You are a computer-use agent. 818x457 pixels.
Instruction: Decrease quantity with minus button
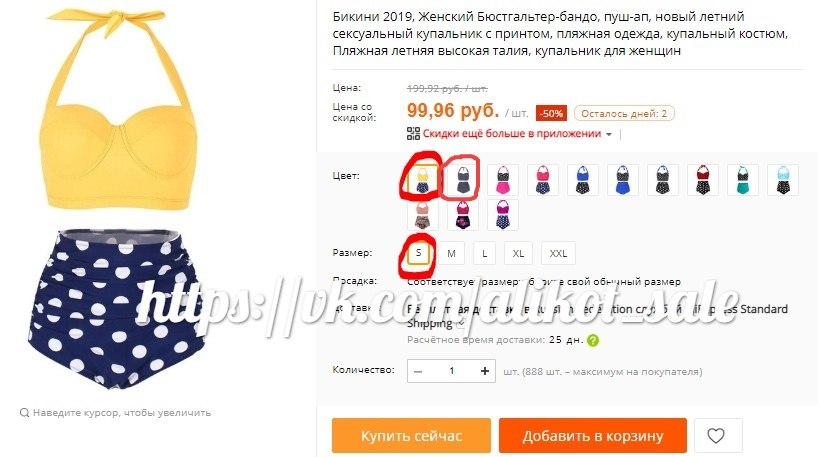pyautogui.click(x=418, y=371)
